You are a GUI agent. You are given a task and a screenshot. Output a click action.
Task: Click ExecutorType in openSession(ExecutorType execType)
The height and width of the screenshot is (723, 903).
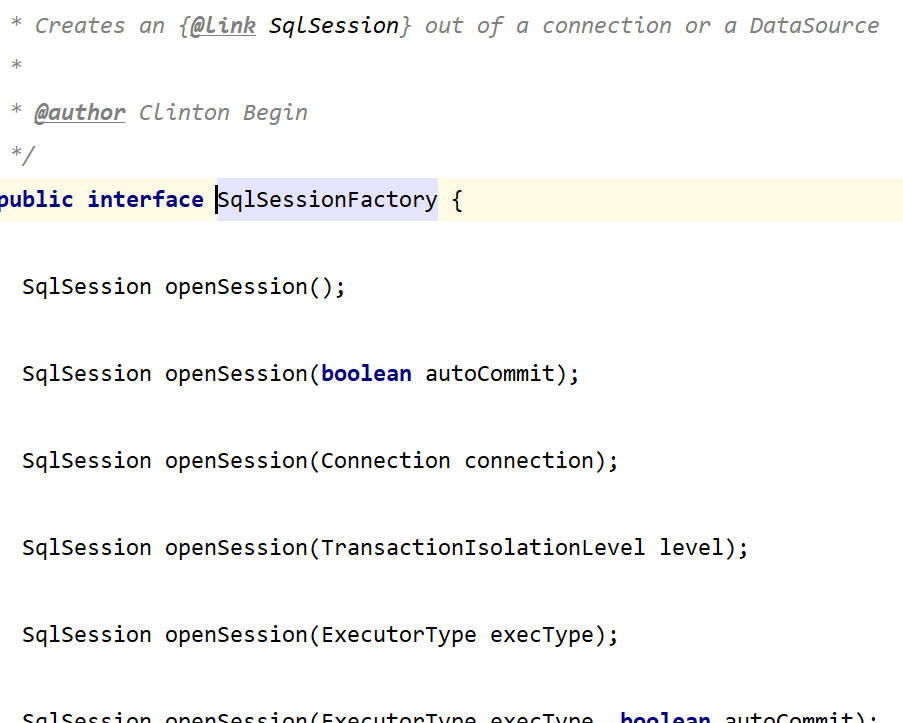(399, 635)
